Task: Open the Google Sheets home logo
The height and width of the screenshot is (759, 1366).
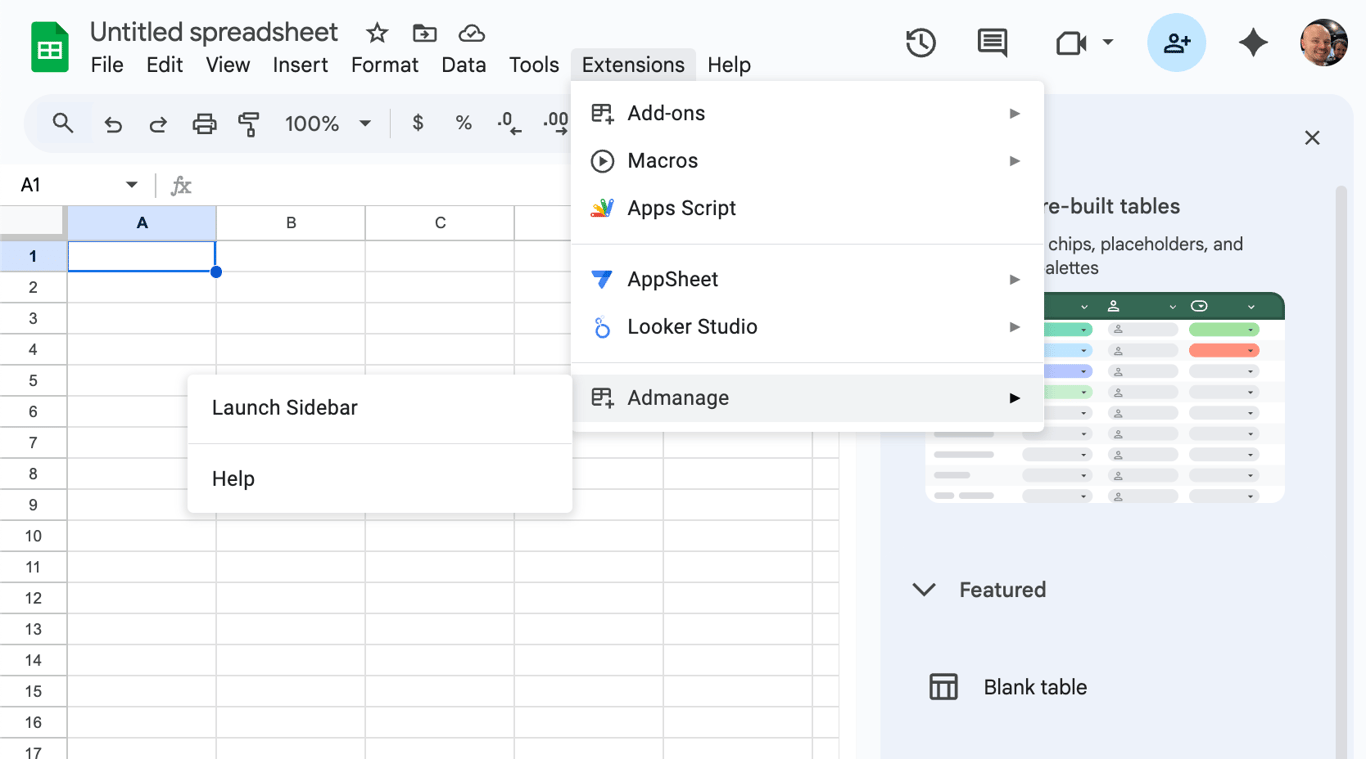Action: click(49, 47)
